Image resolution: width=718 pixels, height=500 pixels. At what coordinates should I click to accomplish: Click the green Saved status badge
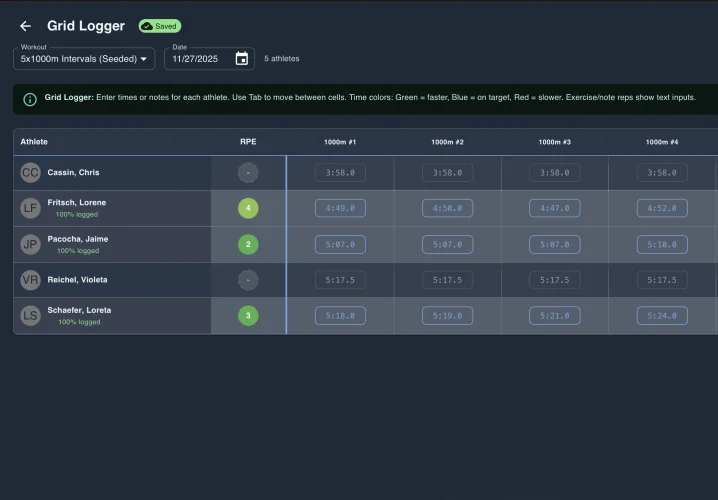(160, 26)
